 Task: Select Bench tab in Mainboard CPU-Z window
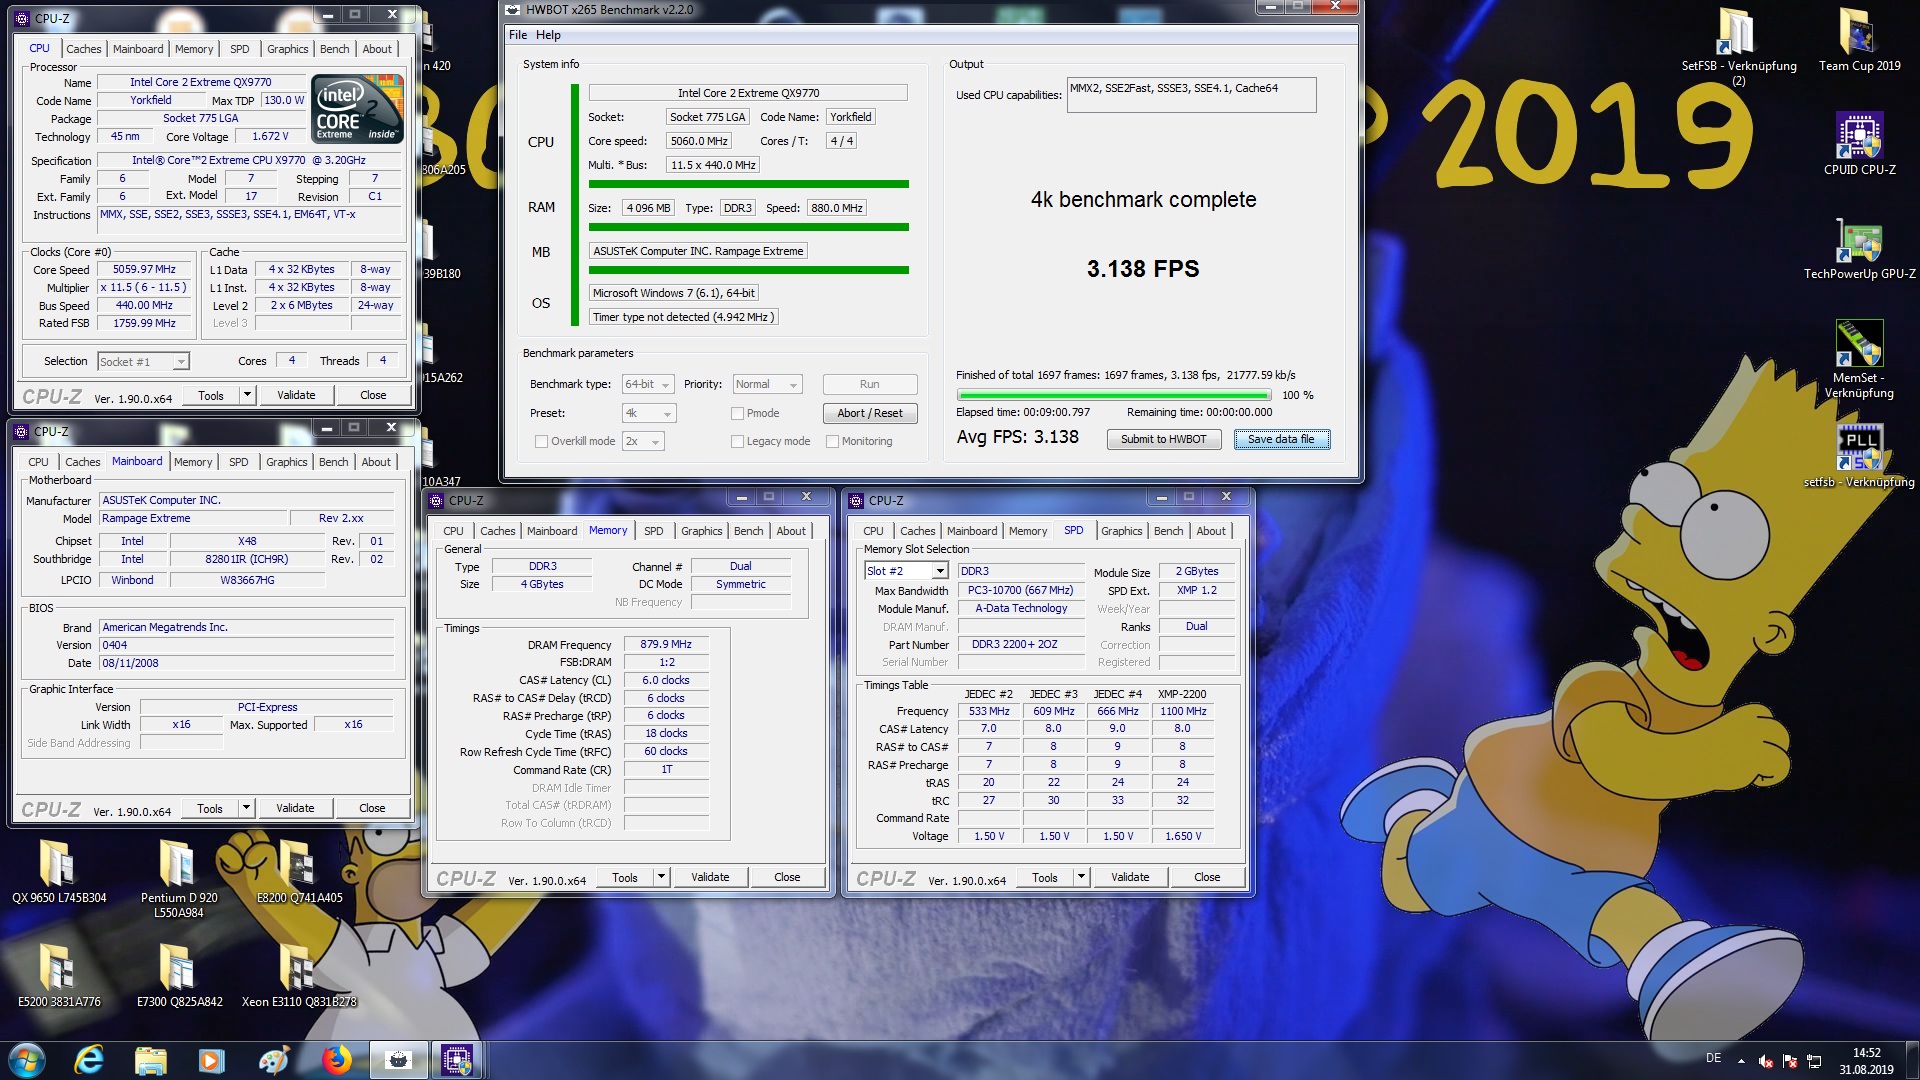[x=334, y=462]
